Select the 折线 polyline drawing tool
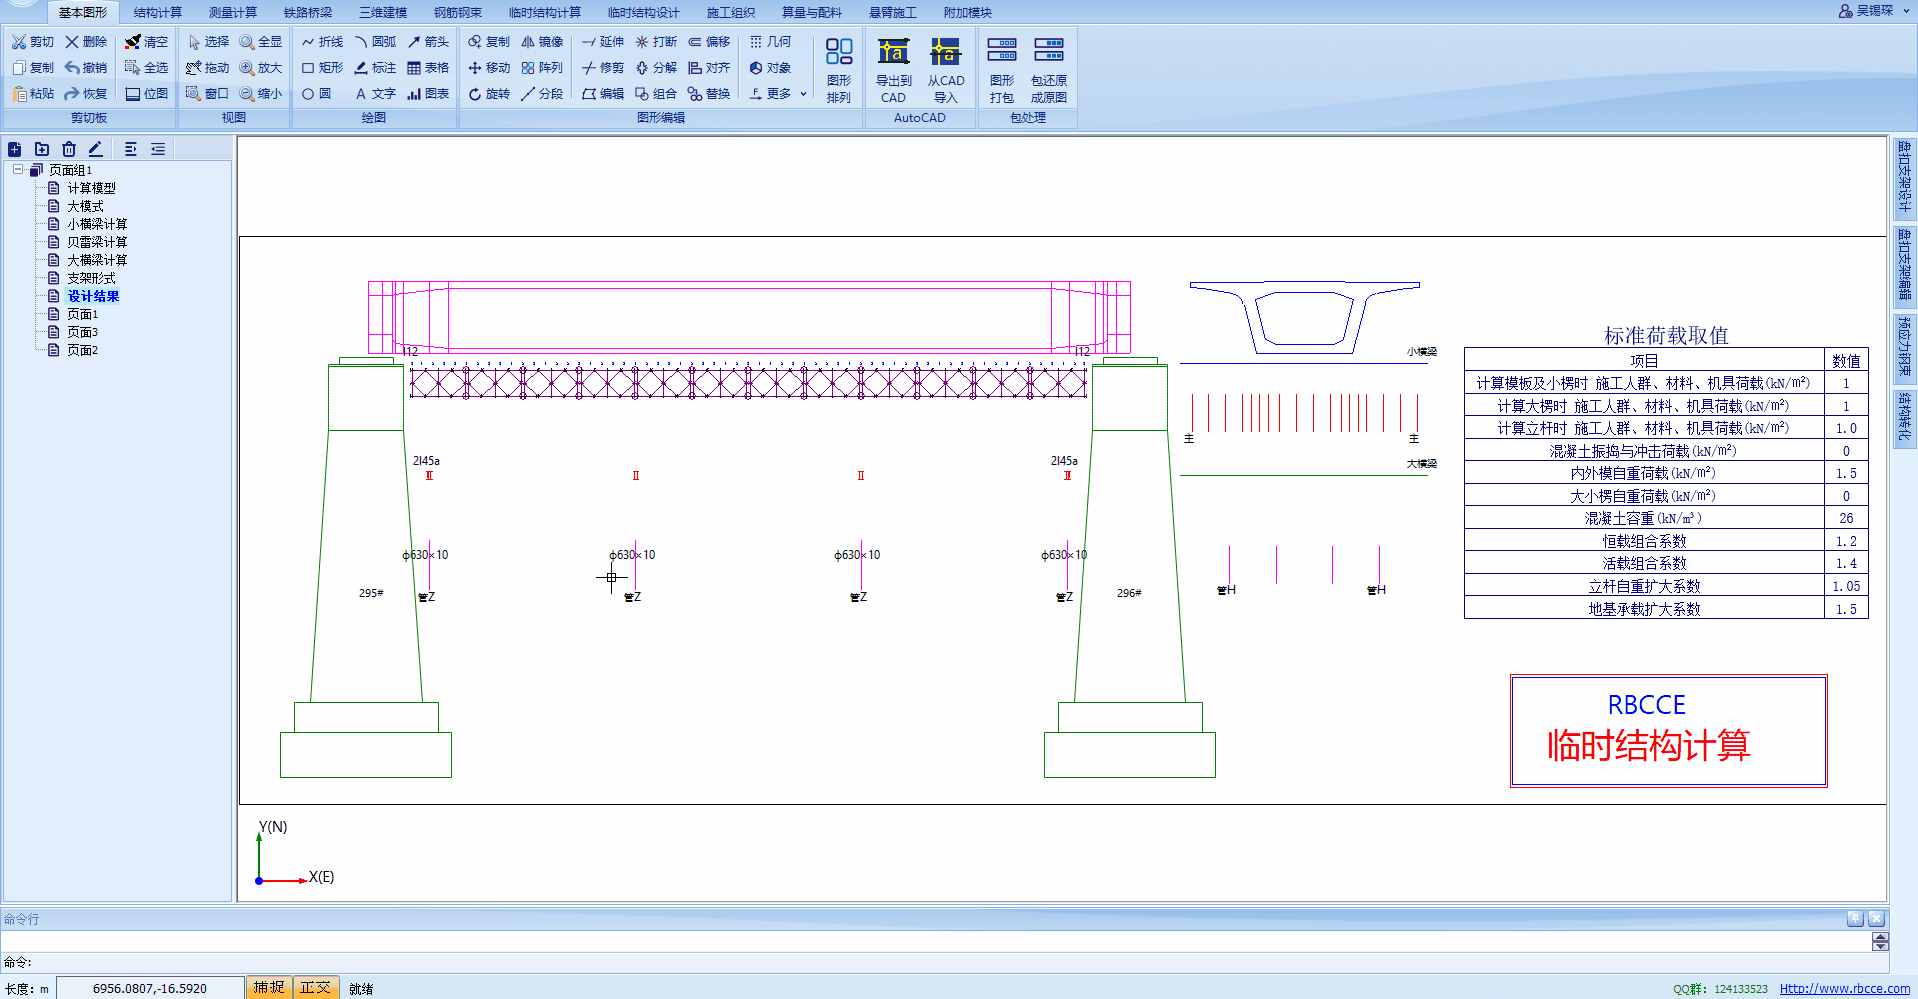 322,42
